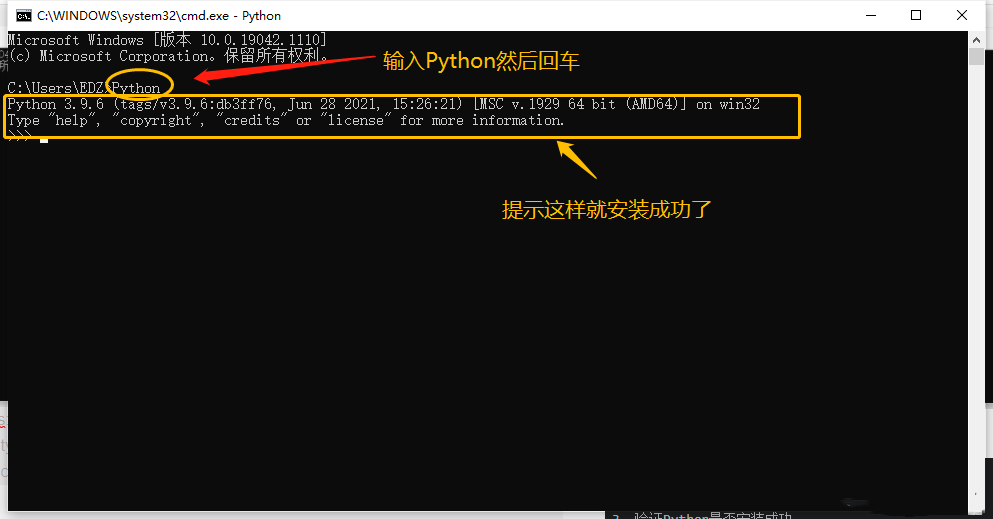
Task: Close the cmd.exe Python window
Action: pos(961,15)
